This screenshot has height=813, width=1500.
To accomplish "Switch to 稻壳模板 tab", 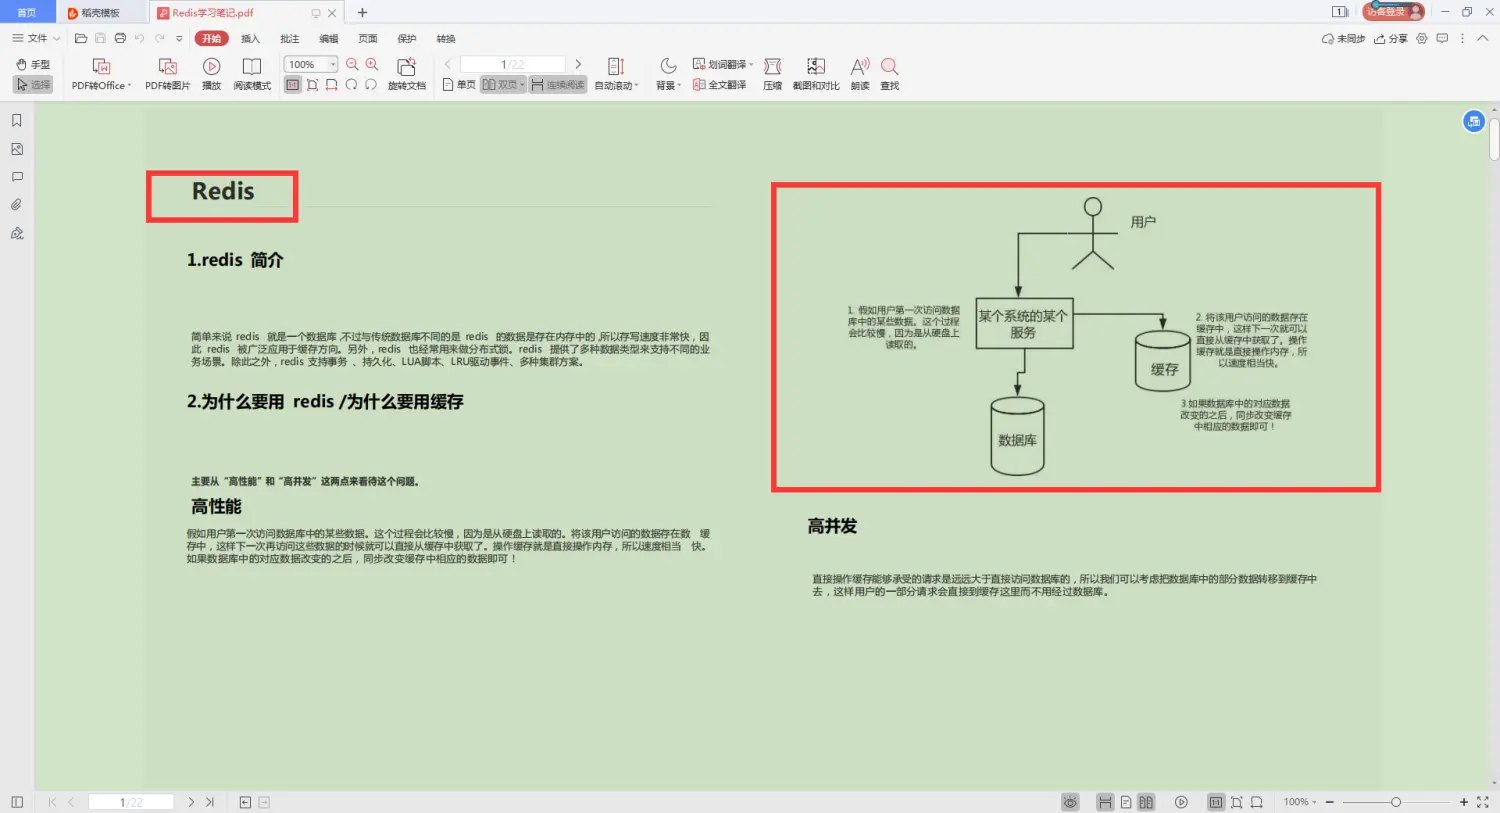I will (x=101, y=13).
